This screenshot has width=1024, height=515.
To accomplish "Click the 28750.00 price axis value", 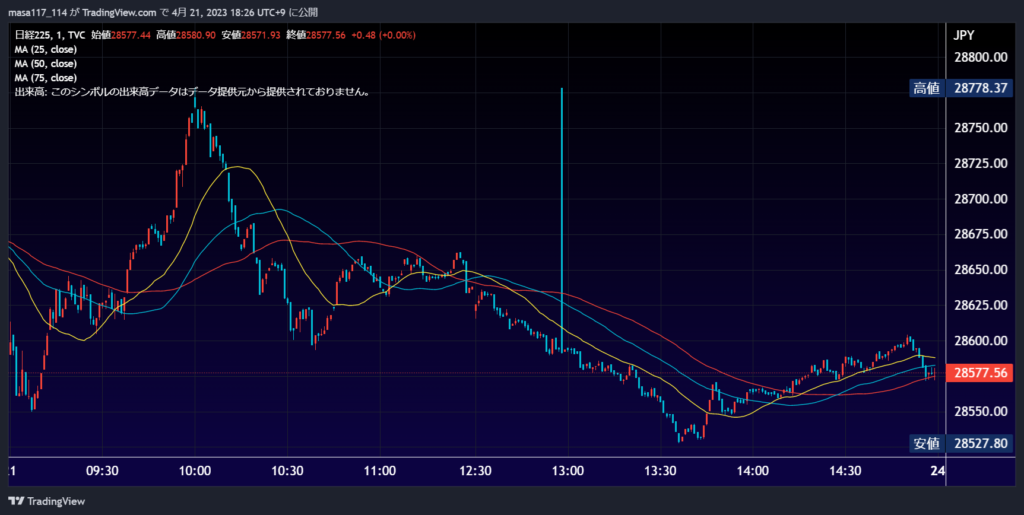I will (981, 128).
